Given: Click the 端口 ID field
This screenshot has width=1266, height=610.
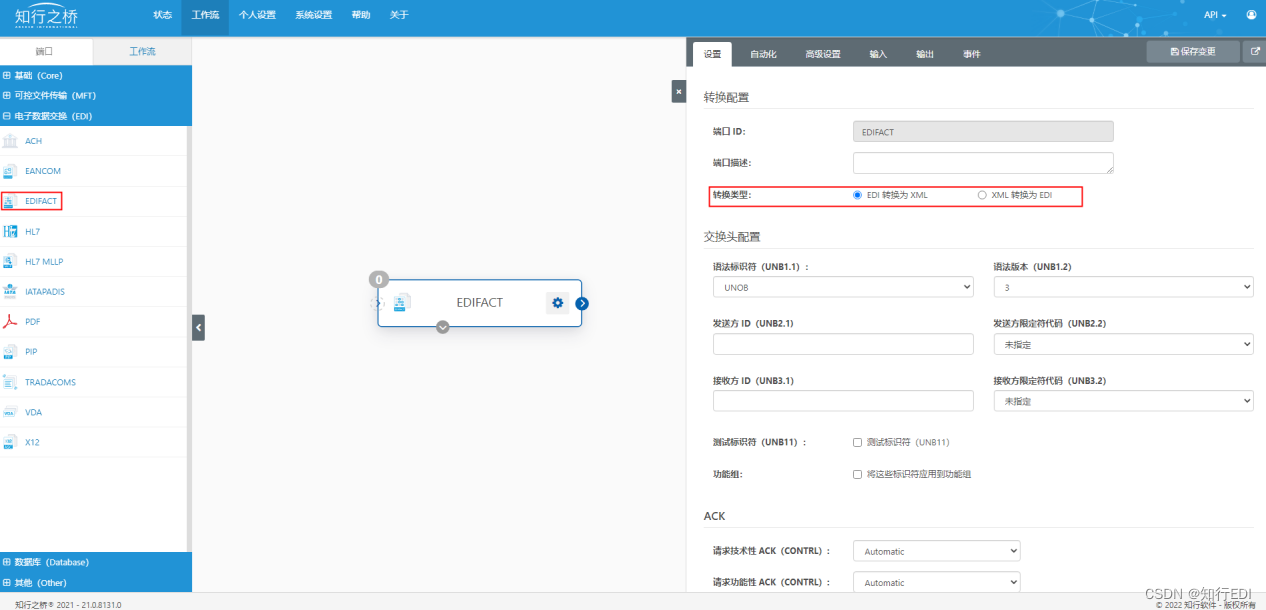Looking at the screenshot, I should pos(983,131).
